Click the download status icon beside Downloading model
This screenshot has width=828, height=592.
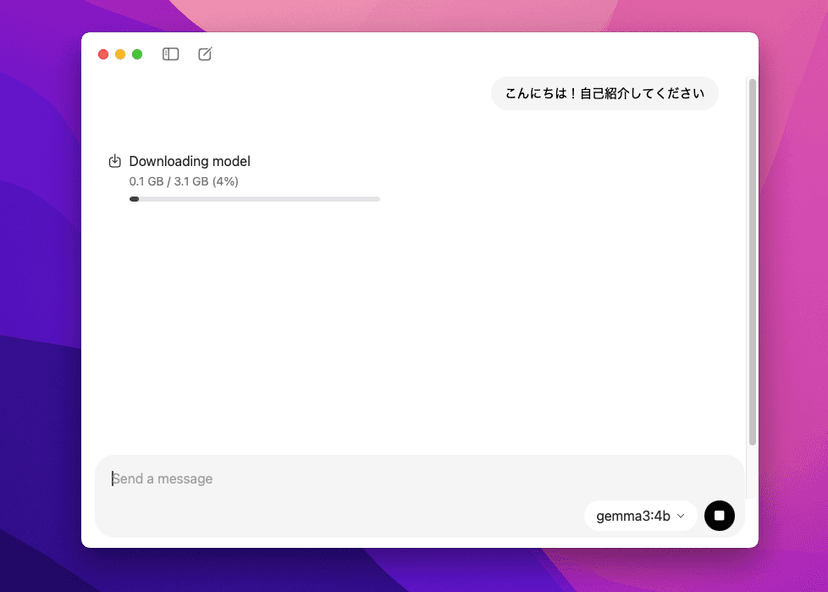coord(115,161)
